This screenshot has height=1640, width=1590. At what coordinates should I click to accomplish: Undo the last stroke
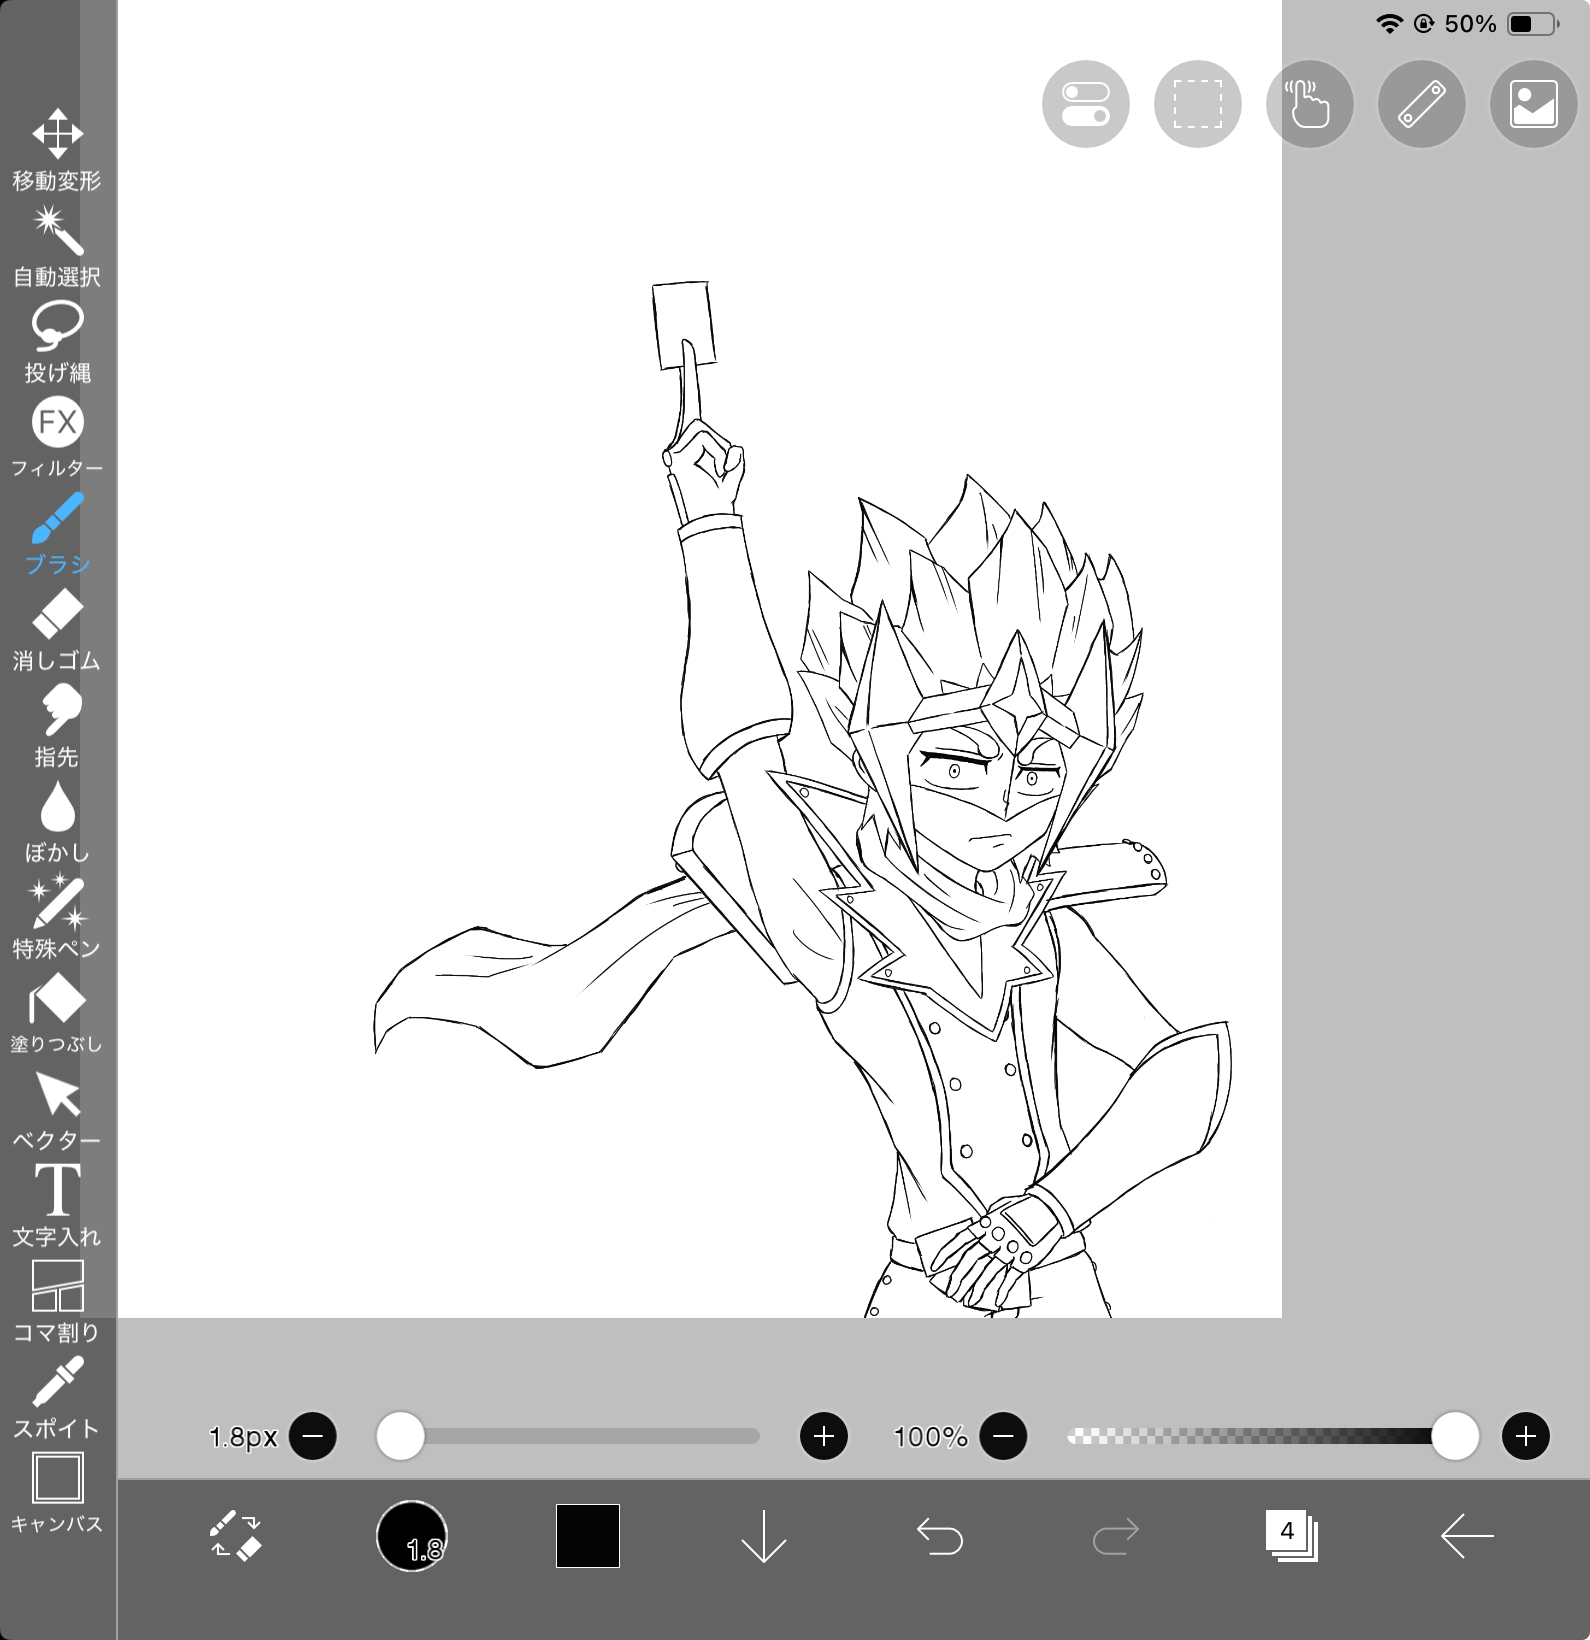click(940, 1536)
